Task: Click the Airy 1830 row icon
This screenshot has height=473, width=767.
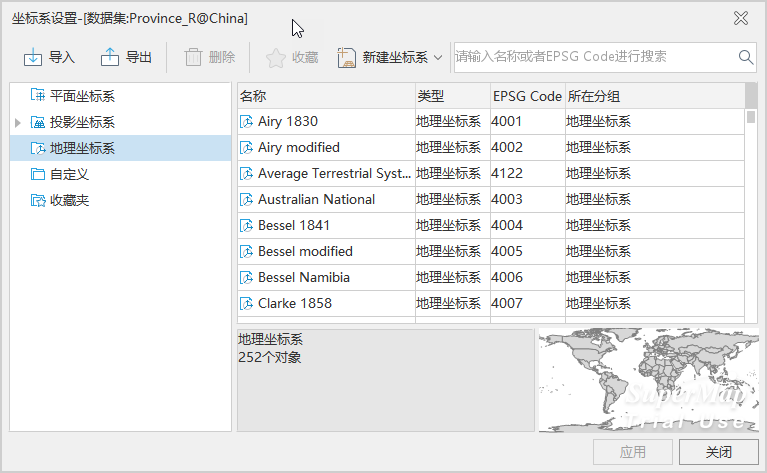Action: (246, 122)
